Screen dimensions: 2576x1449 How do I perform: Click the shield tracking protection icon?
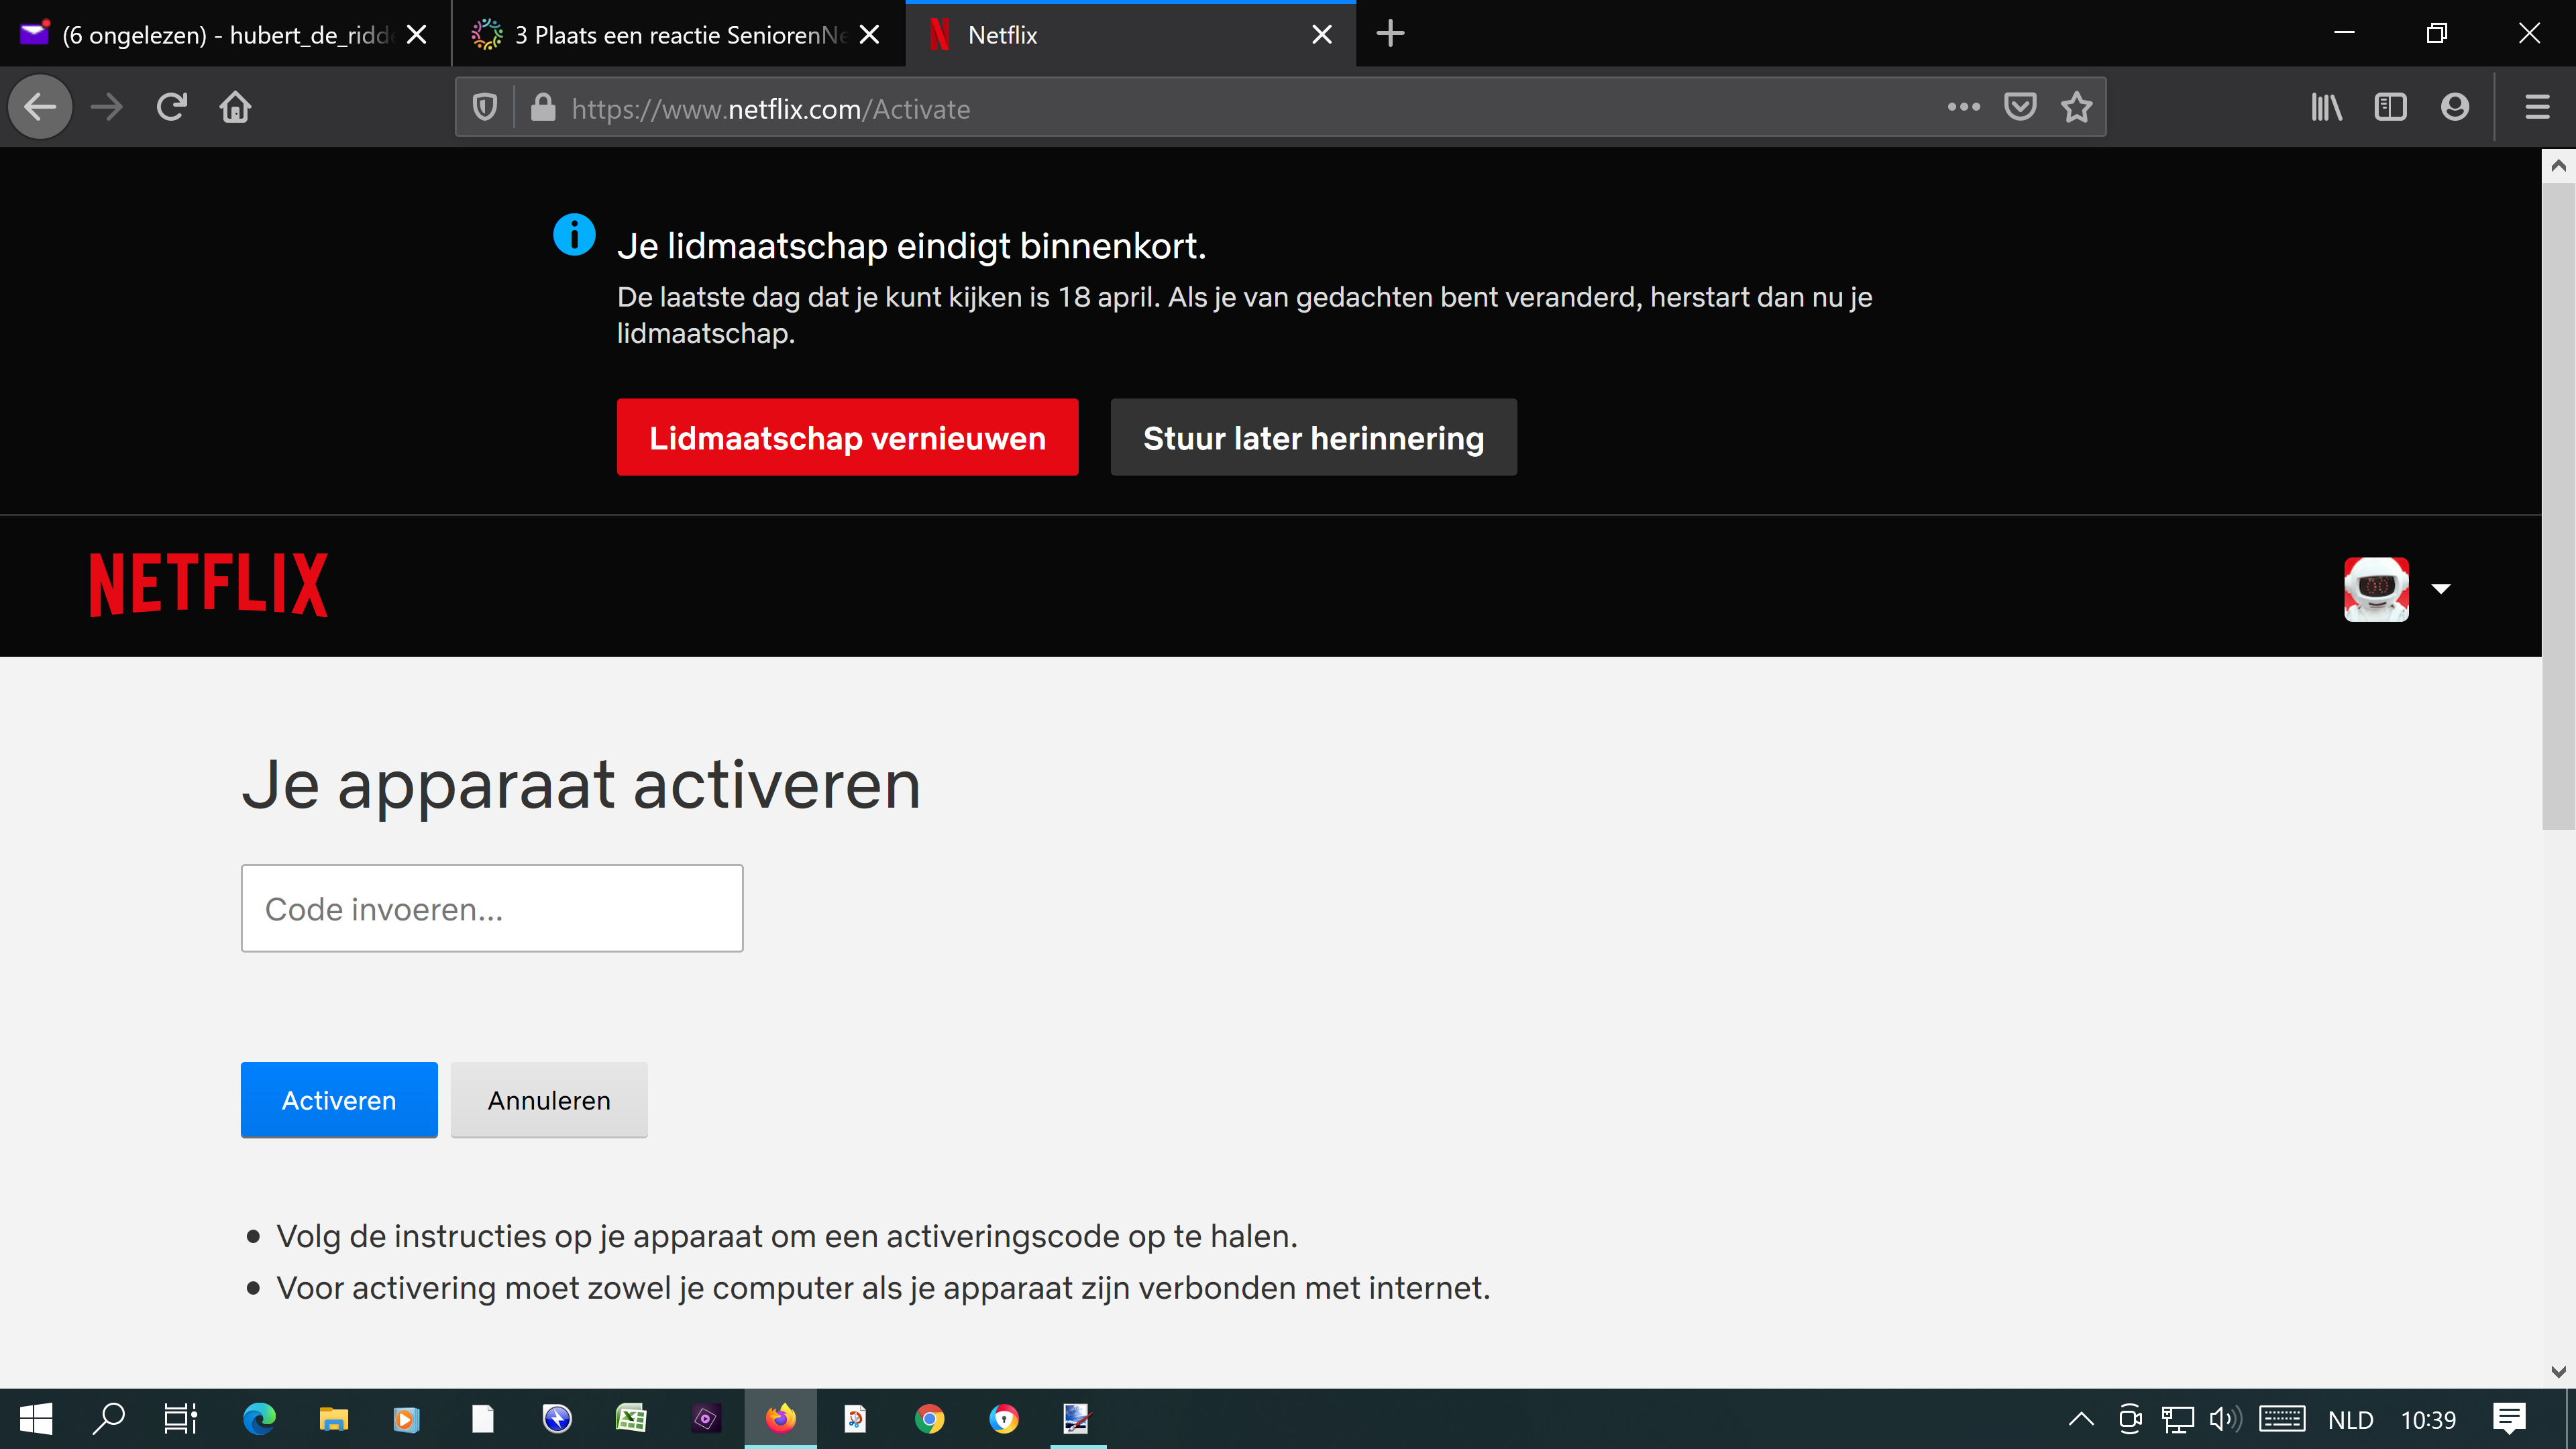click(x=484, y=107)
